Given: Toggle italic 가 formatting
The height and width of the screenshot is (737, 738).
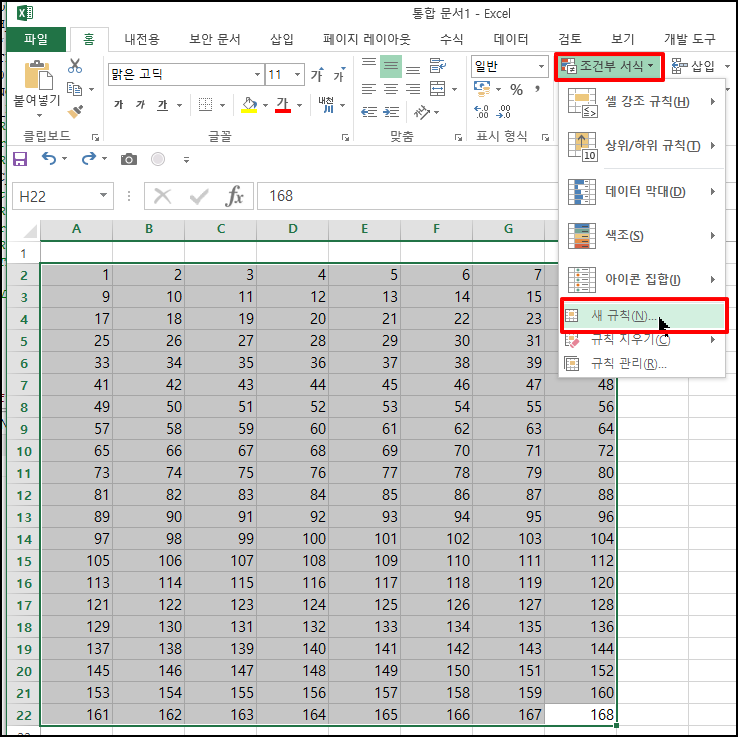Looking at the screenshot, I should [x=140, y=104].
